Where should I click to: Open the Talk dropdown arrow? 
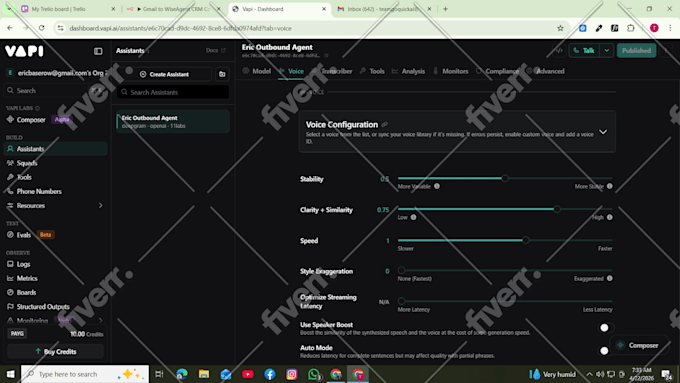pyautogui.click(x=607, y=50)
